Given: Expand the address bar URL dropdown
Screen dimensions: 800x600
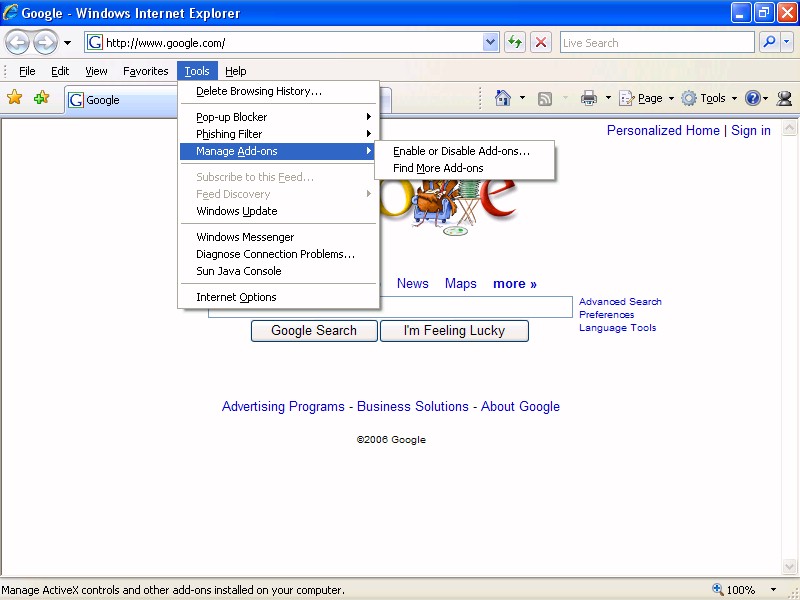Looking at the screenshot, I should click(x=491, y=42).
